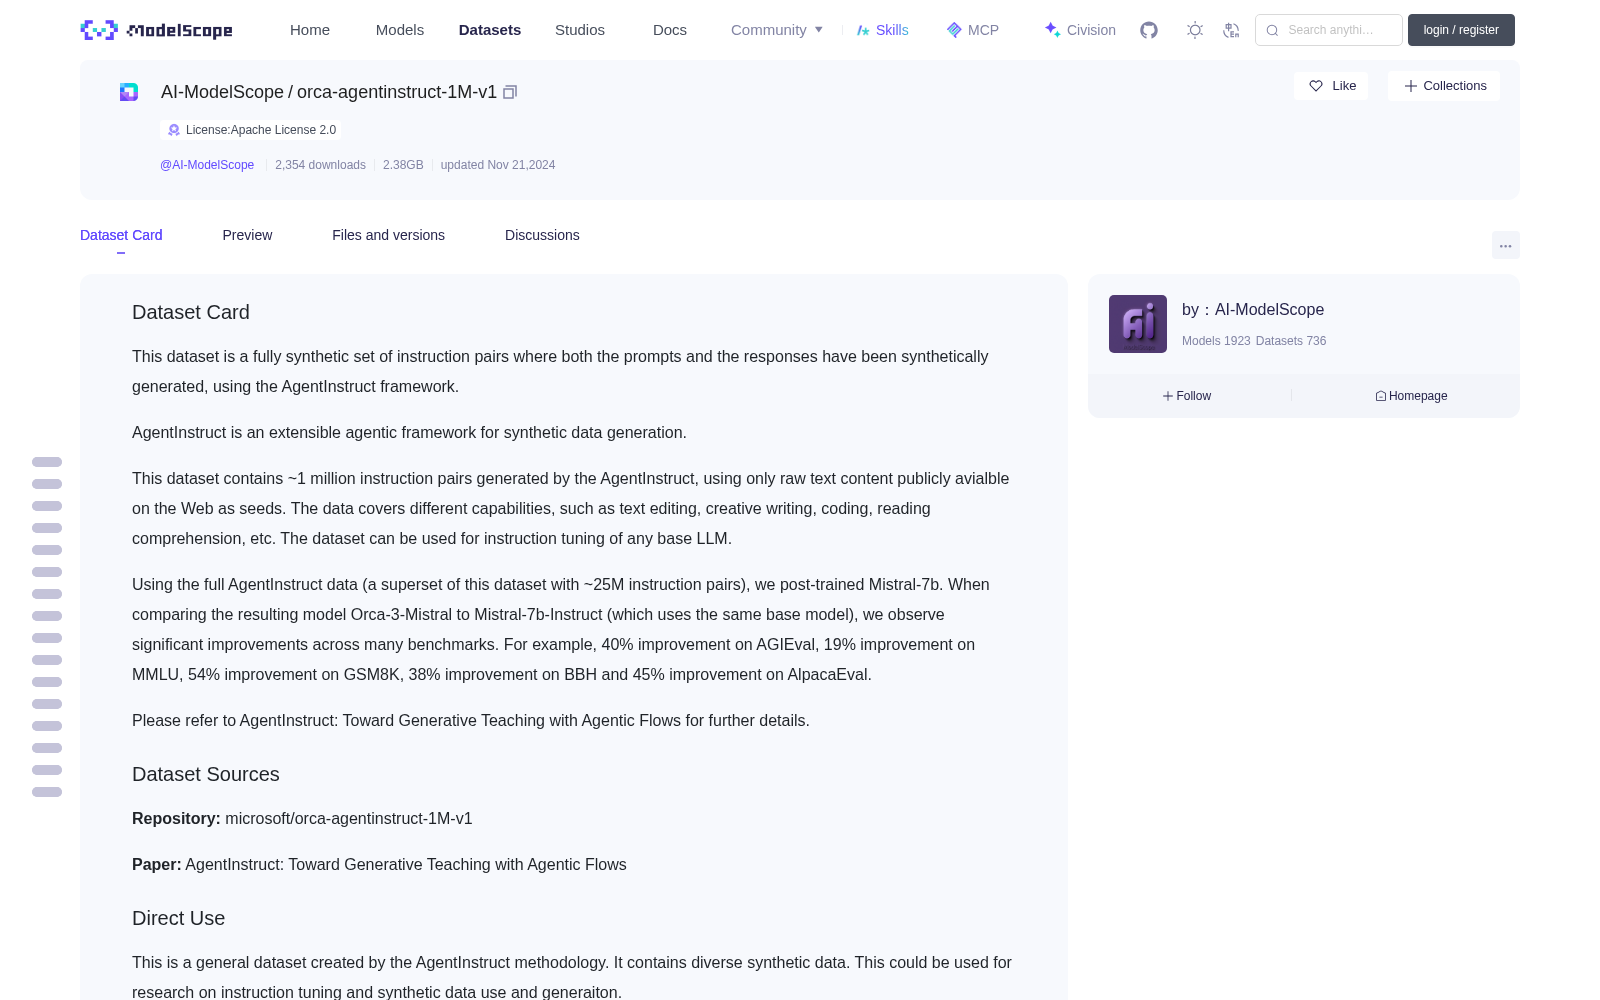Viewport: 1600px width, 1000px height.
Task: Open the GitHub icon link
Action: pos(1149,30)
